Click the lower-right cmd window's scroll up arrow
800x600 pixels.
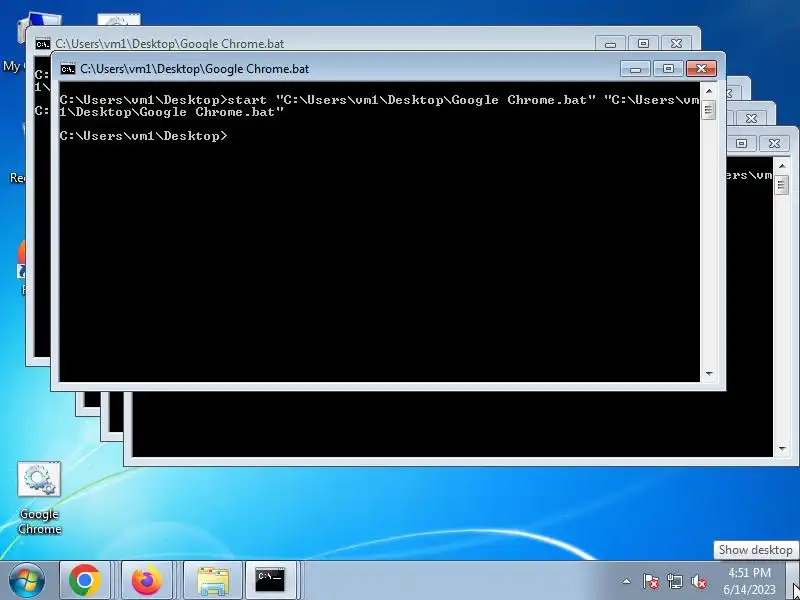[782, 166]
